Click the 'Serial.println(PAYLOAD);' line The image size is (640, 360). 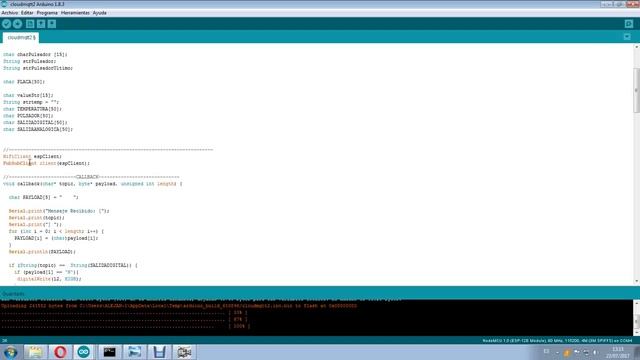pos(42,252)
